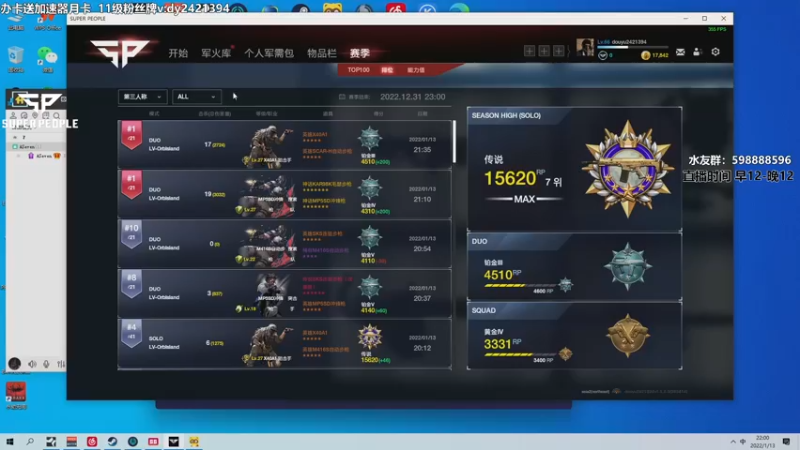
Task: Switch to the 开始 tab
Action: 178,53
